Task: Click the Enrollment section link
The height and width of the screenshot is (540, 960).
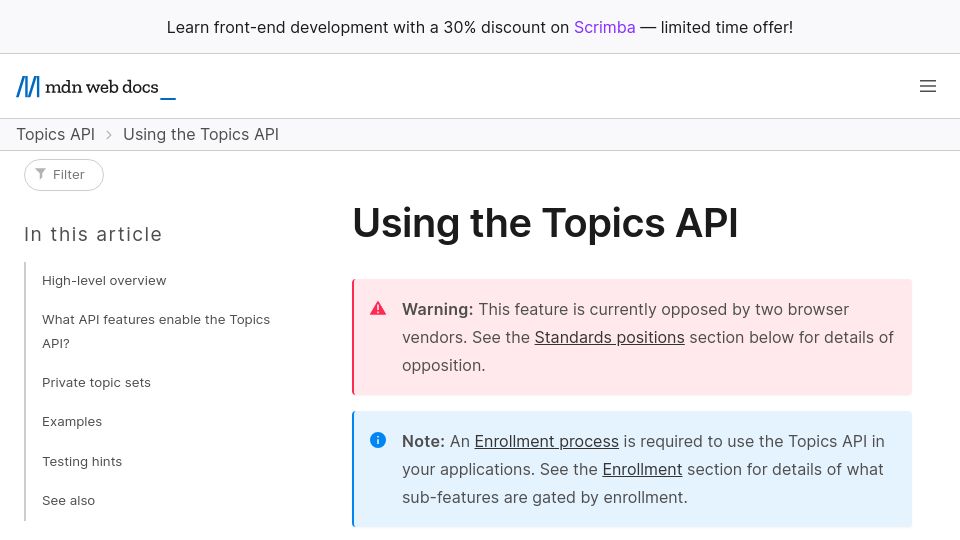Action: [642, 470]
